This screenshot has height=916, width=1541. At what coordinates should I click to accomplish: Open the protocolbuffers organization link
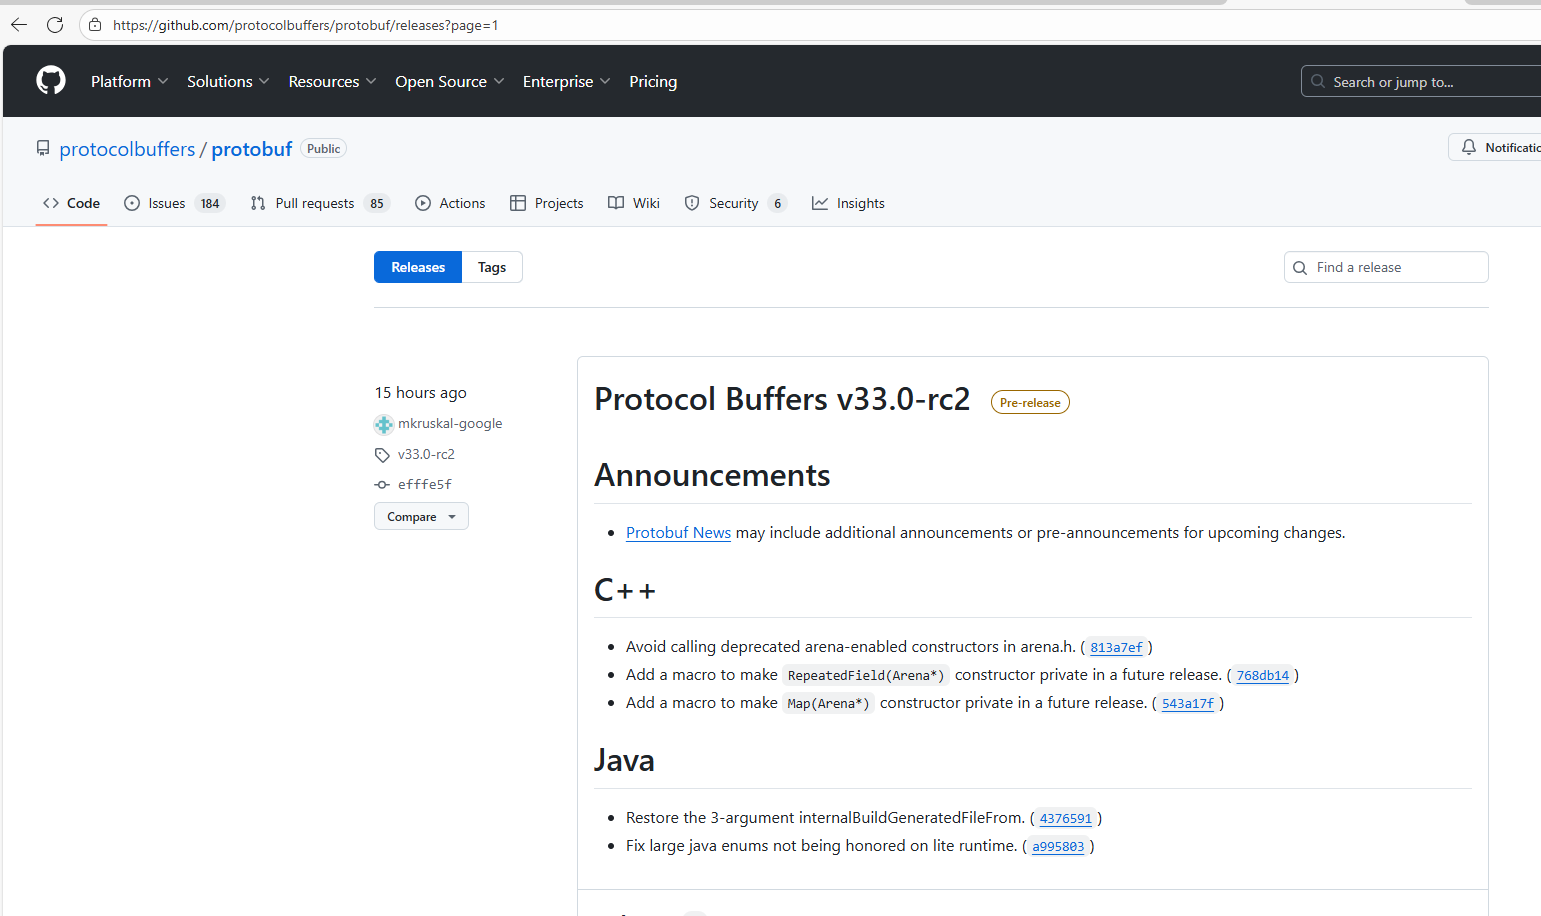click(x=127, y=149)
